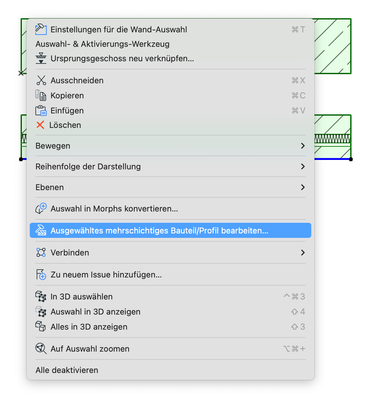The image size is (374, 400).
Task: Click the Ursprungsgeschoss neu verknüpfen icon
Action: point(41,58)
